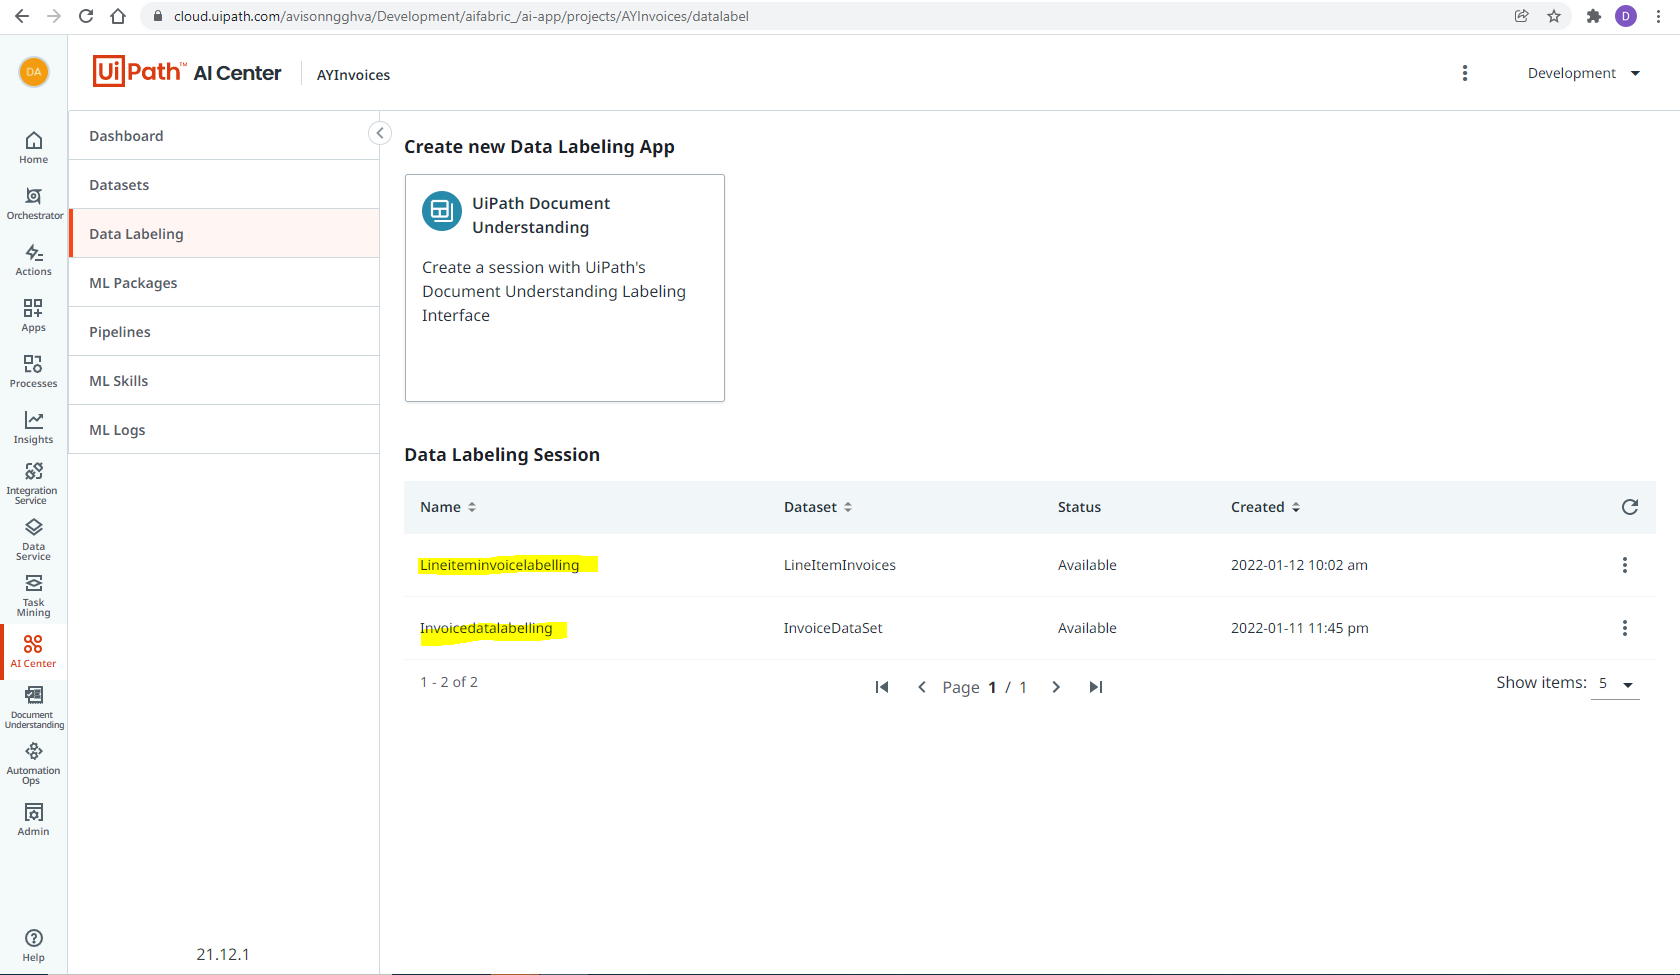The width and height of the screenshot is (1680, 975).
Task: Click the AYInvoices project name
Action: pyautogui.click(x=354, y=75)
